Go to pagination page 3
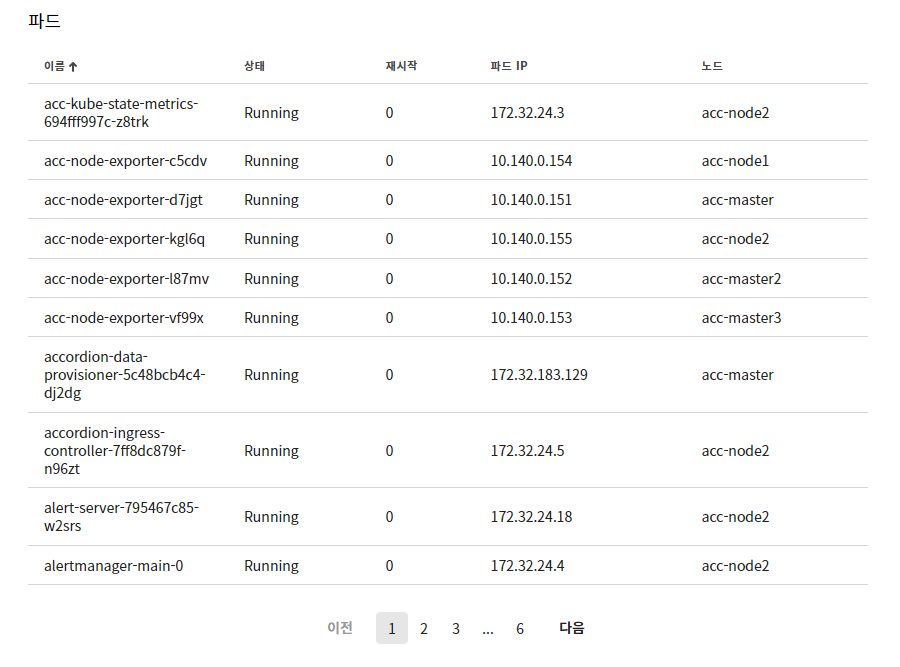 tap(456, 629)
